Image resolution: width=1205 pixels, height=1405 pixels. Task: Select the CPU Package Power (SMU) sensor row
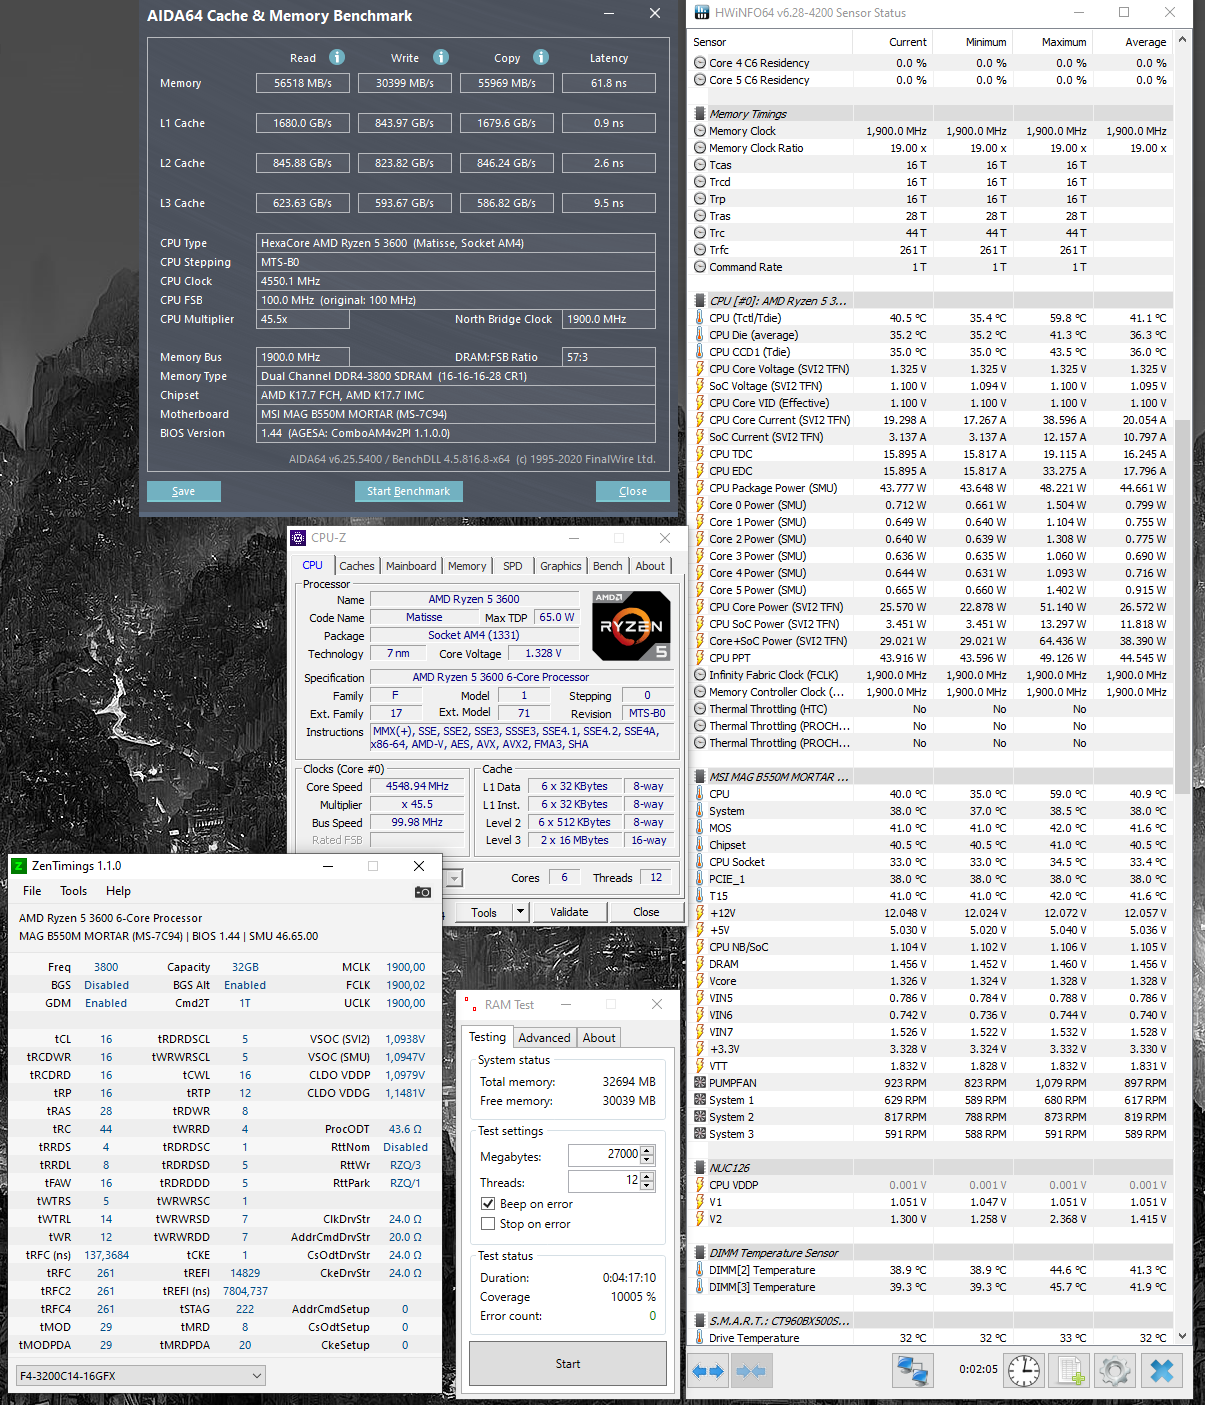[x=931, y=488]
